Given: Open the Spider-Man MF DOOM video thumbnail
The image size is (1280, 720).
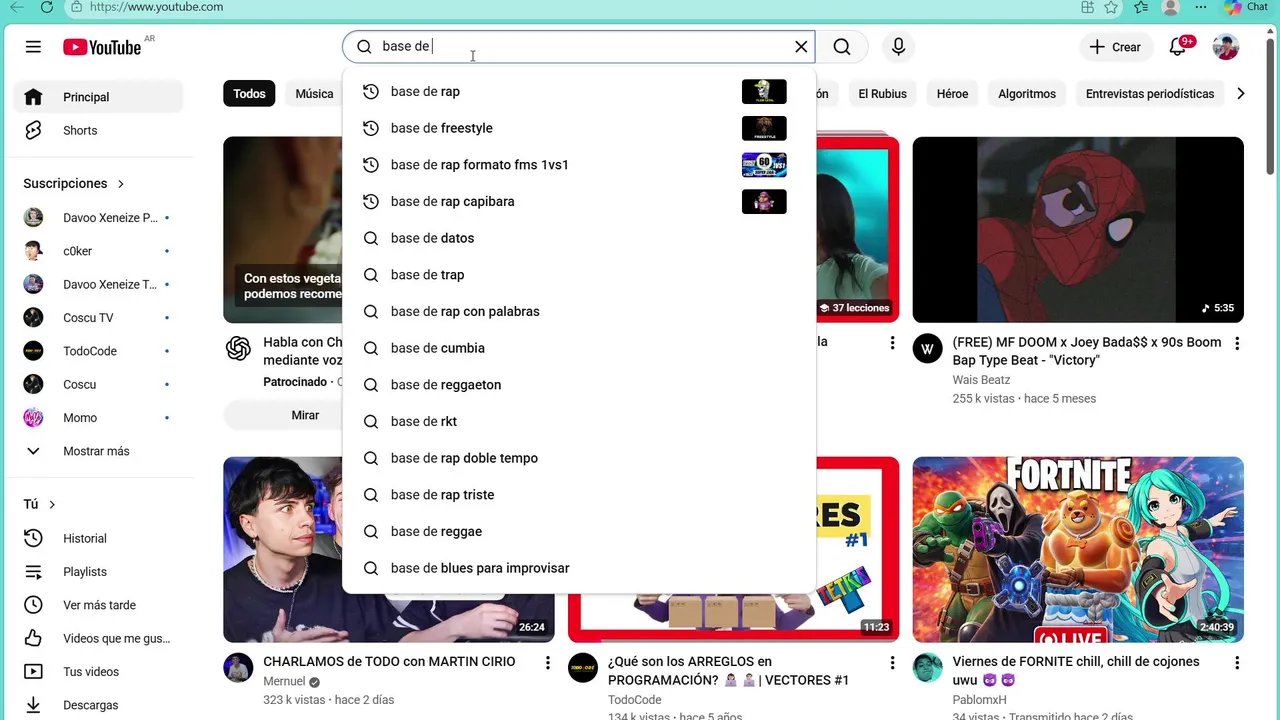Looking at the screenshot, I should pyautogui.click(x=1078, y=229).
